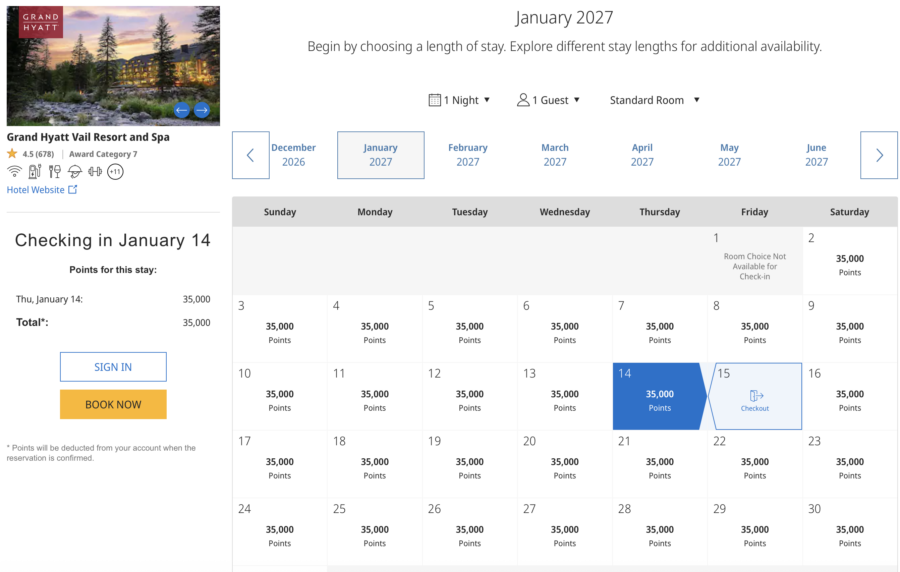Viewport: 900px width, 572px height.
Task: Click the SIGN IN button
Action: (x=113, y=367)
